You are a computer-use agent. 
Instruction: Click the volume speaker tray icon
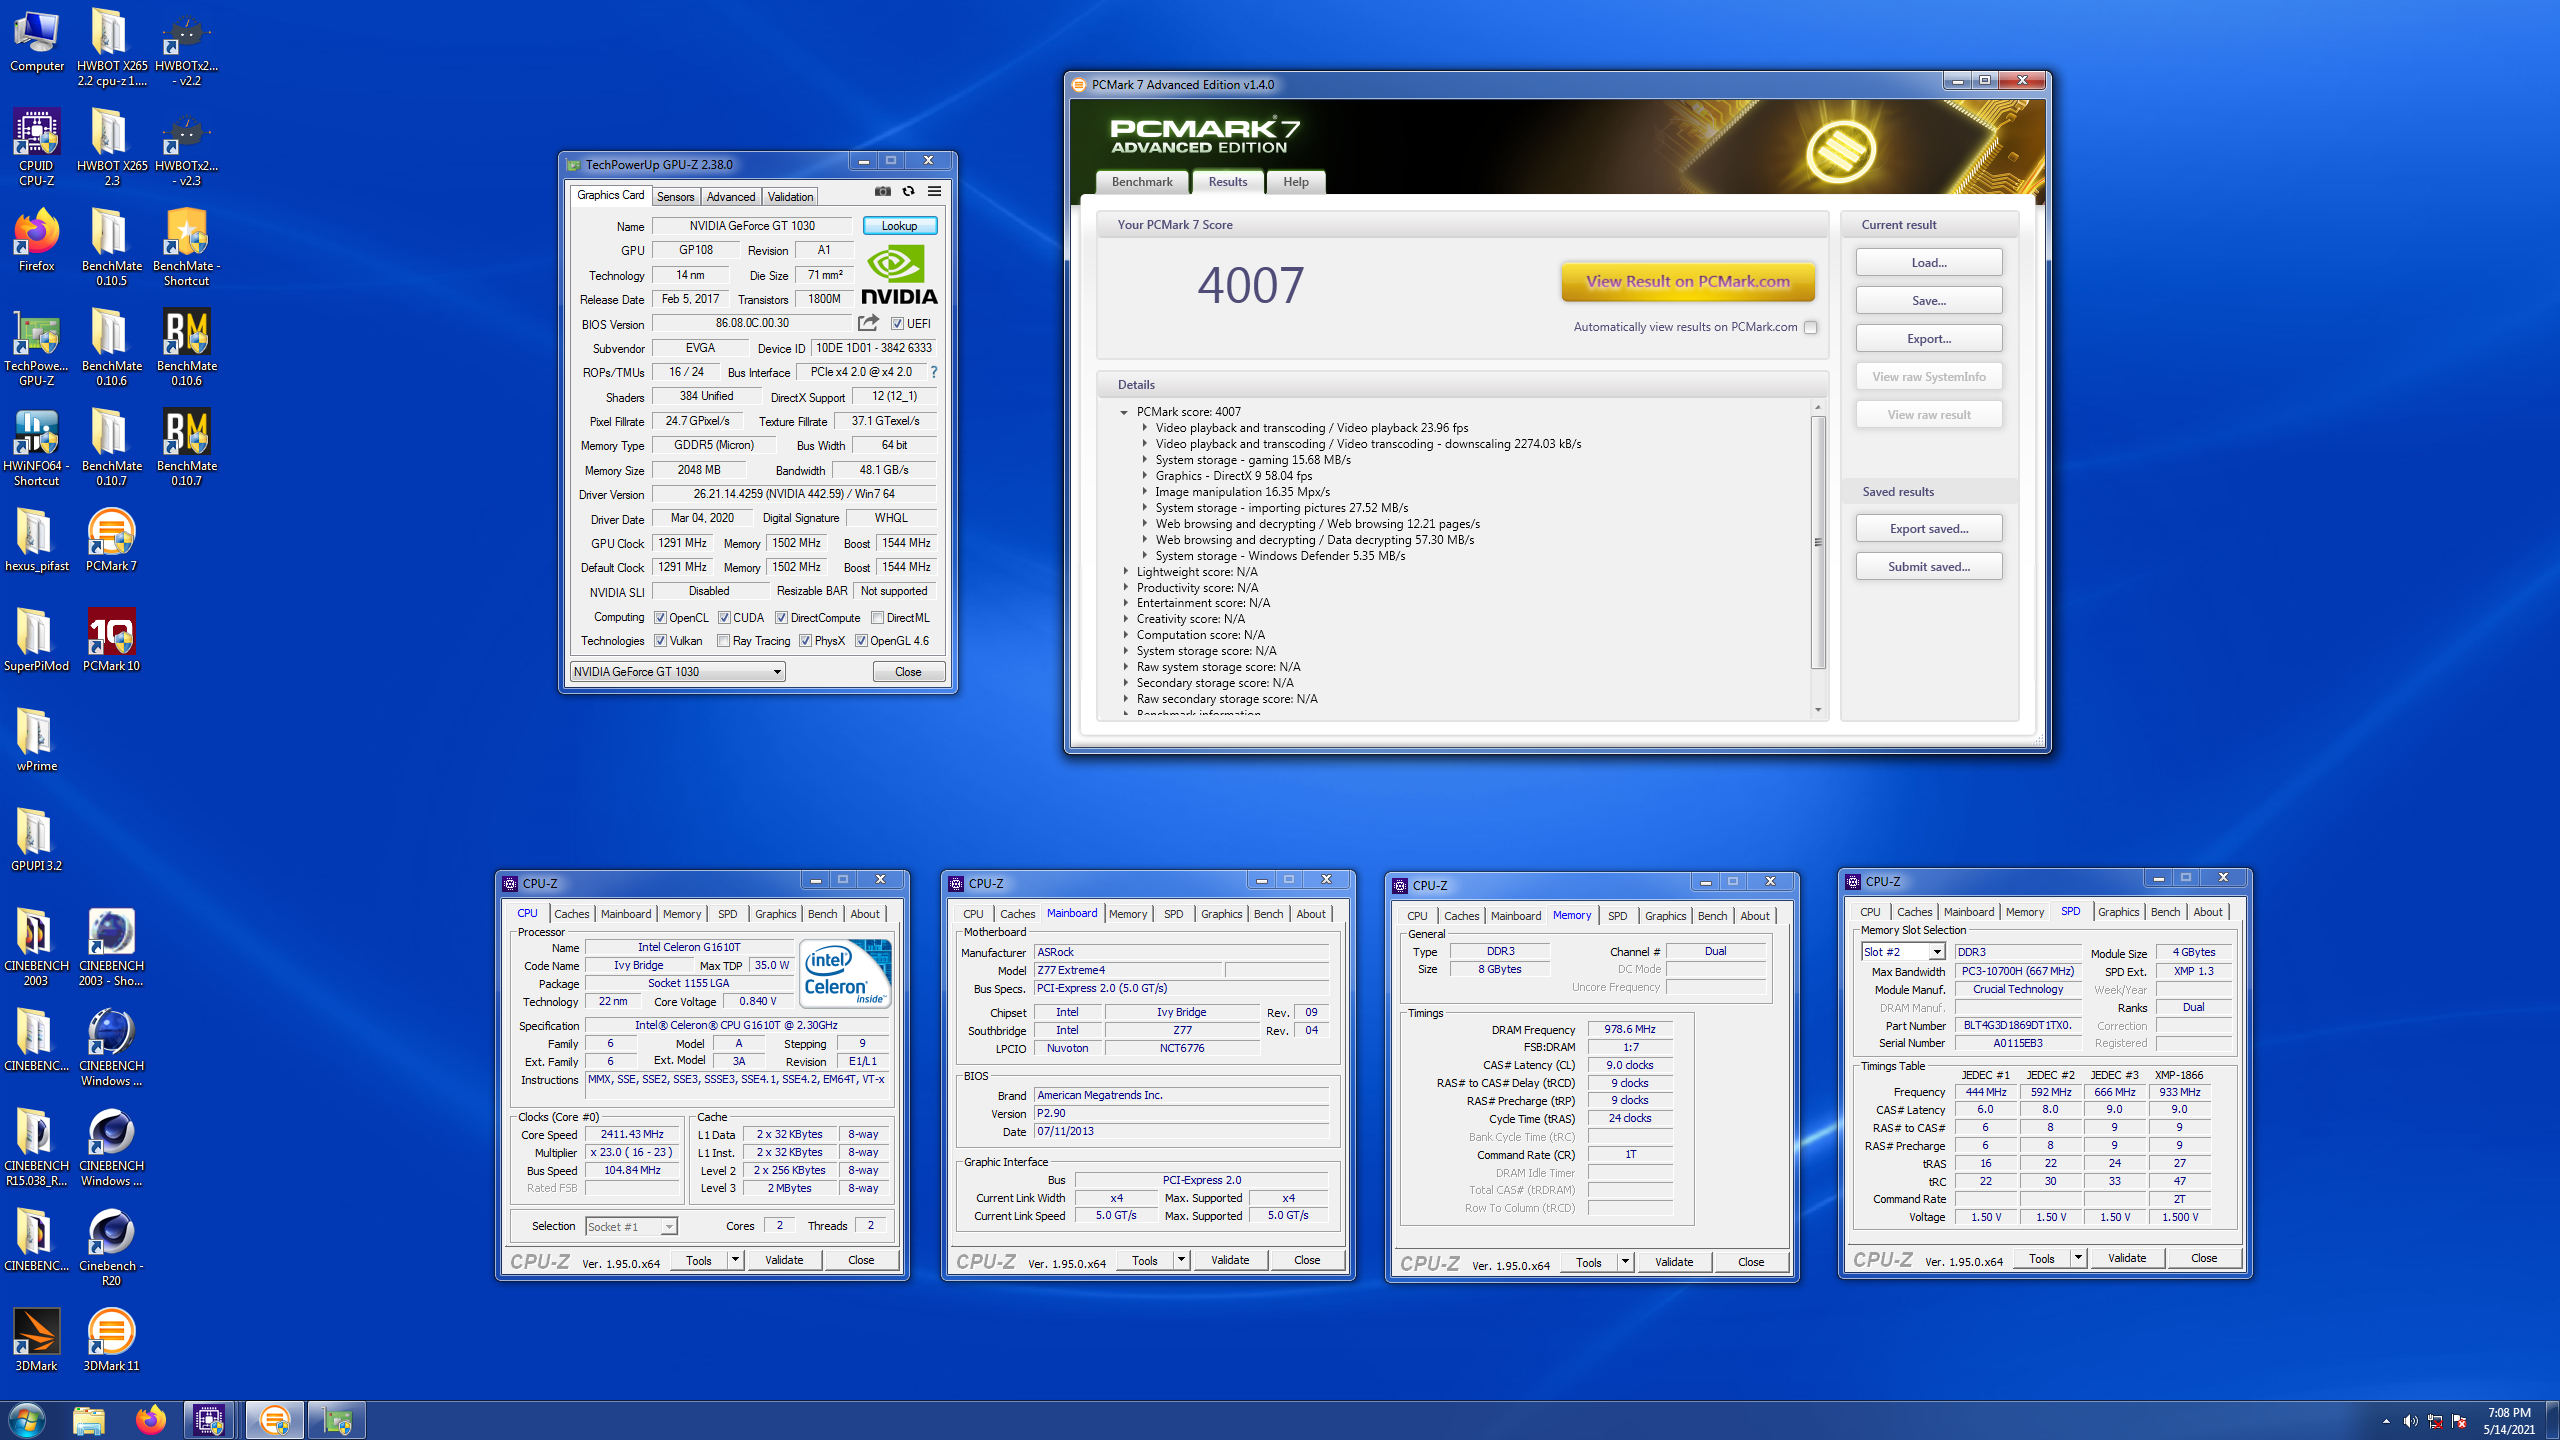point(2410,1421)
